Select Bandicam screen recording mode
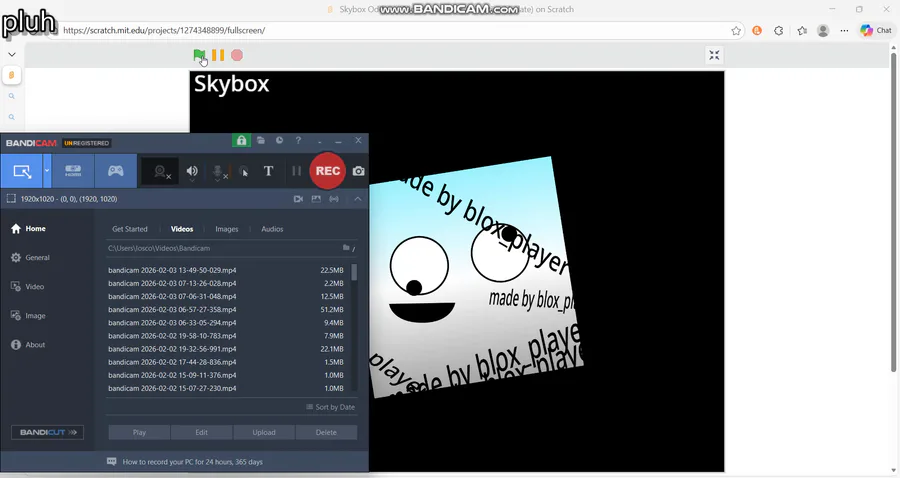The width and height of the screenshot is (900, 478). pyautogui.click(x=22, y=171)
